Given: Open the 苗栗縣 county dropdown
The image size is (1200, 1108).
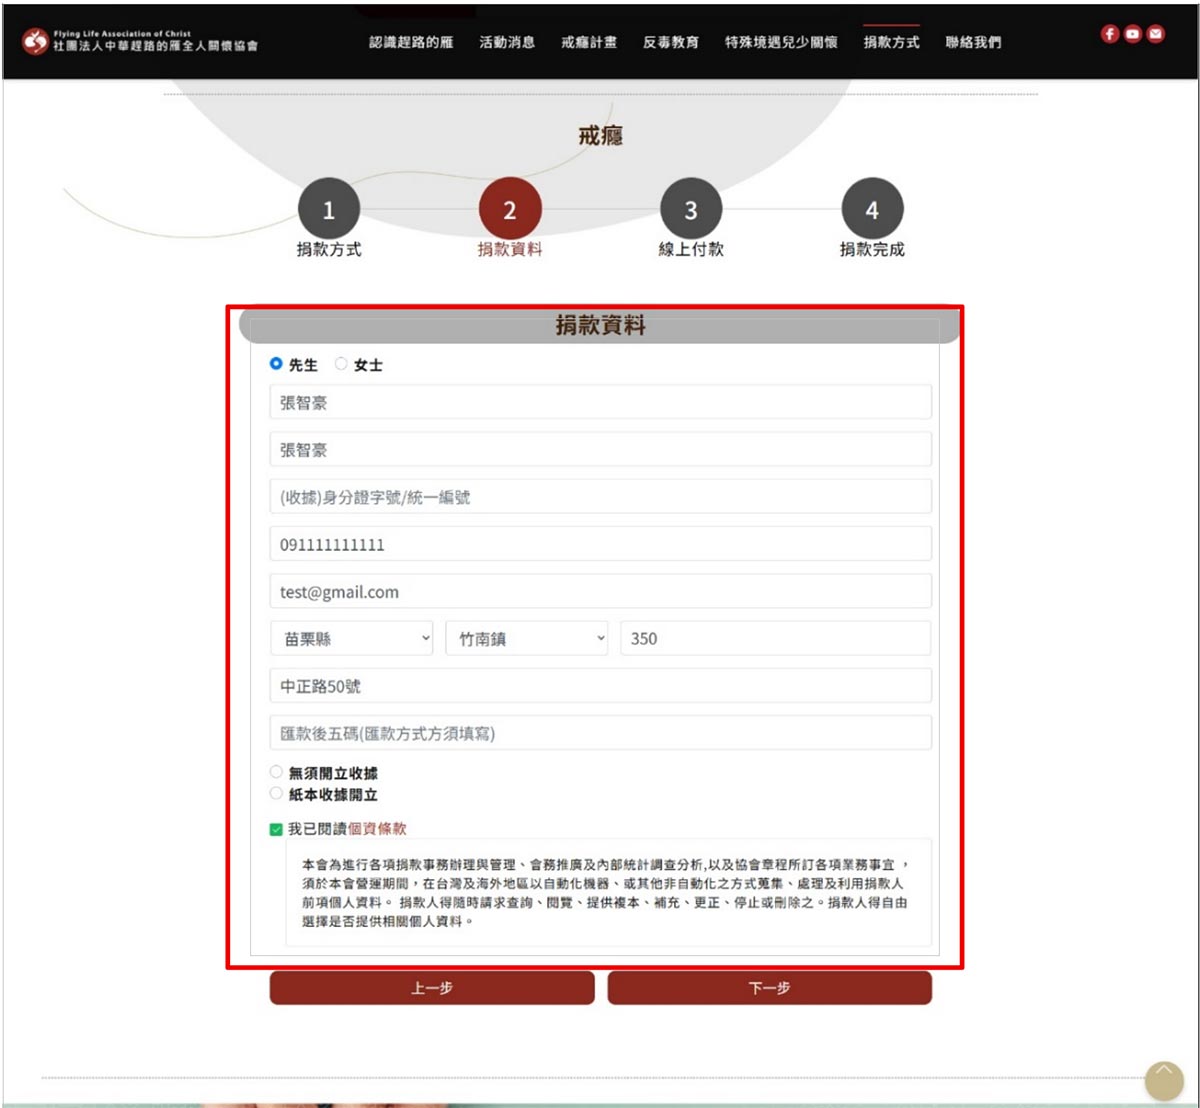Looking at the screenshot, I should click(x=351, y=639).
